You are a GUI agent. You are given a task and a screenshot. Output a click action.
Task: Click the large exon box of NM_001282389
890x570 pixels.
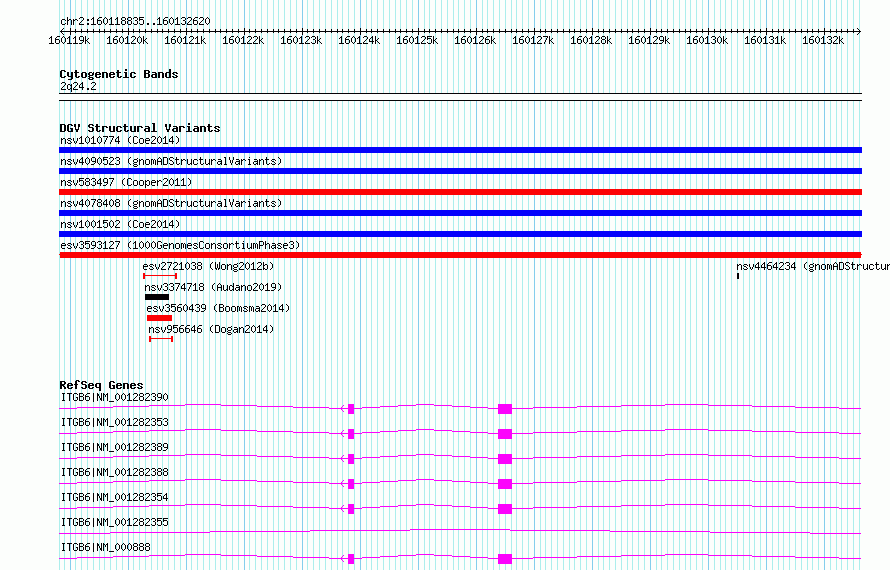[505, 459]
